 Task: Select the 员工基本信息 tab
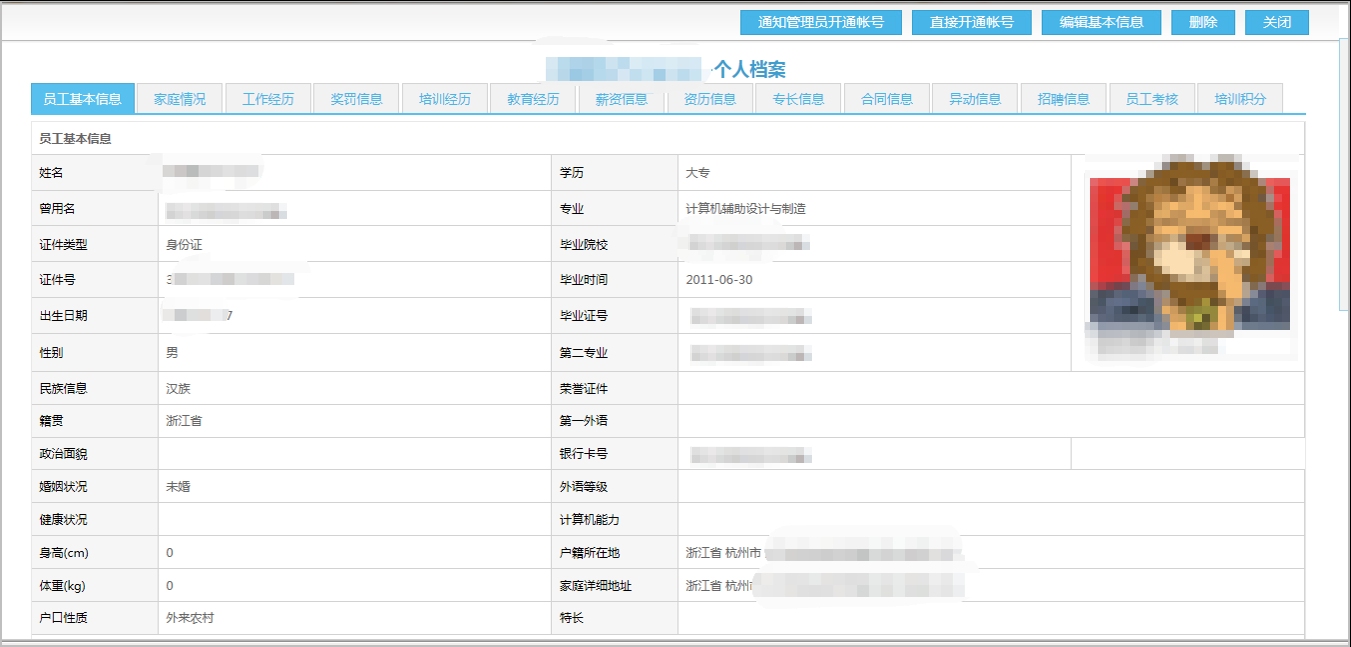82,99
